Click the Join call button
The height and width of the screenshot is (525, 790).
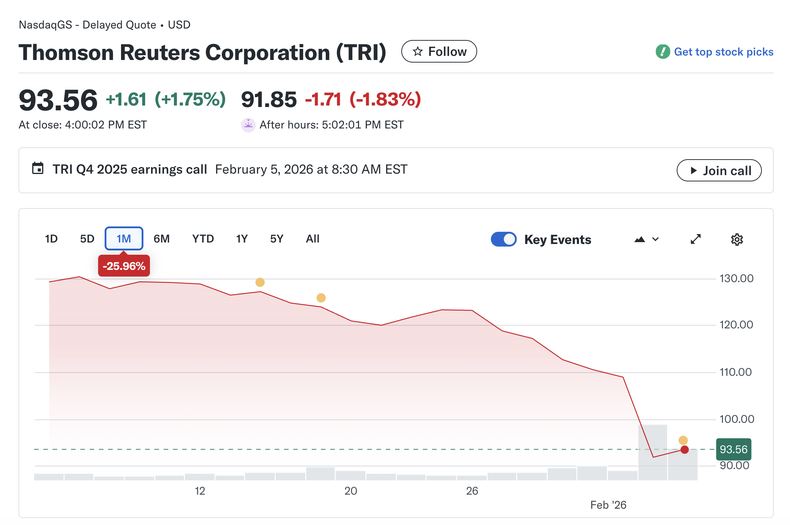click(x=719, y=170)
